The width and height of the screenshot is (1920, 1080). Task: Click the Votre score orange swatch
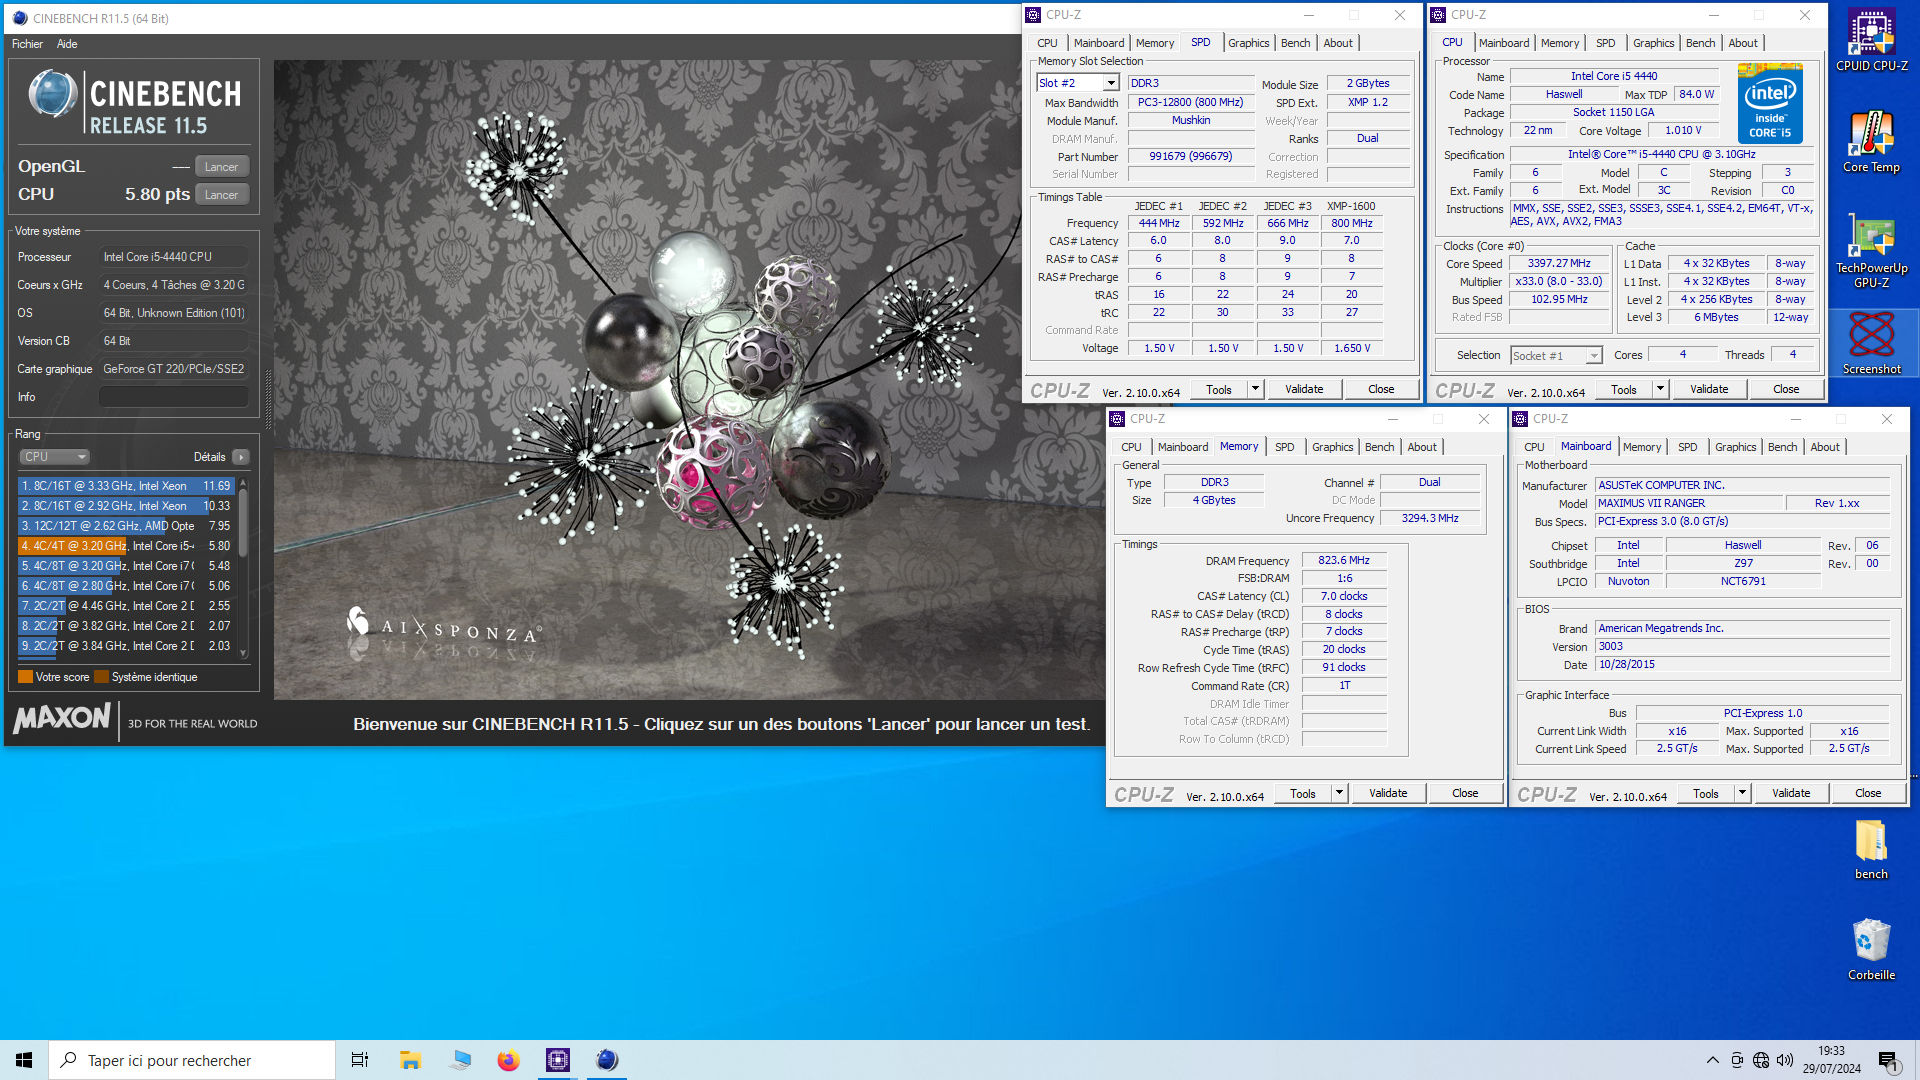tap(26, 677)
